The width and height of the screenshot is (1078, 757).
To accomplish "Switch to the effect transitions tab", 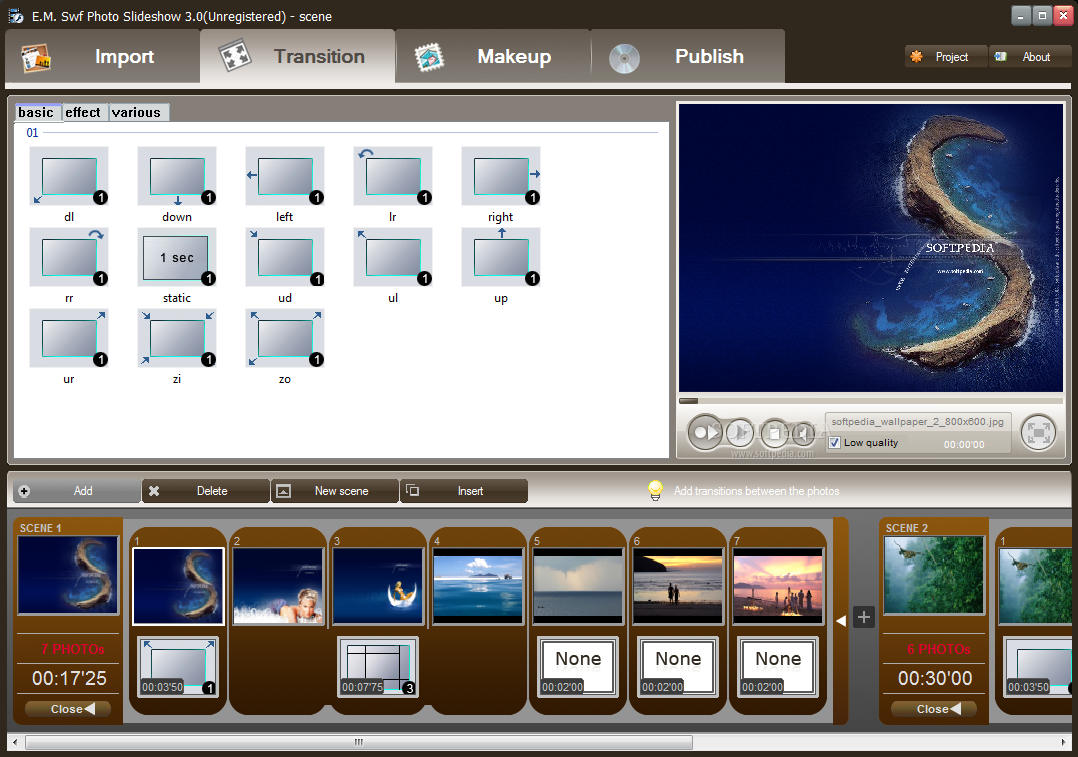I will tap(84, 112).
